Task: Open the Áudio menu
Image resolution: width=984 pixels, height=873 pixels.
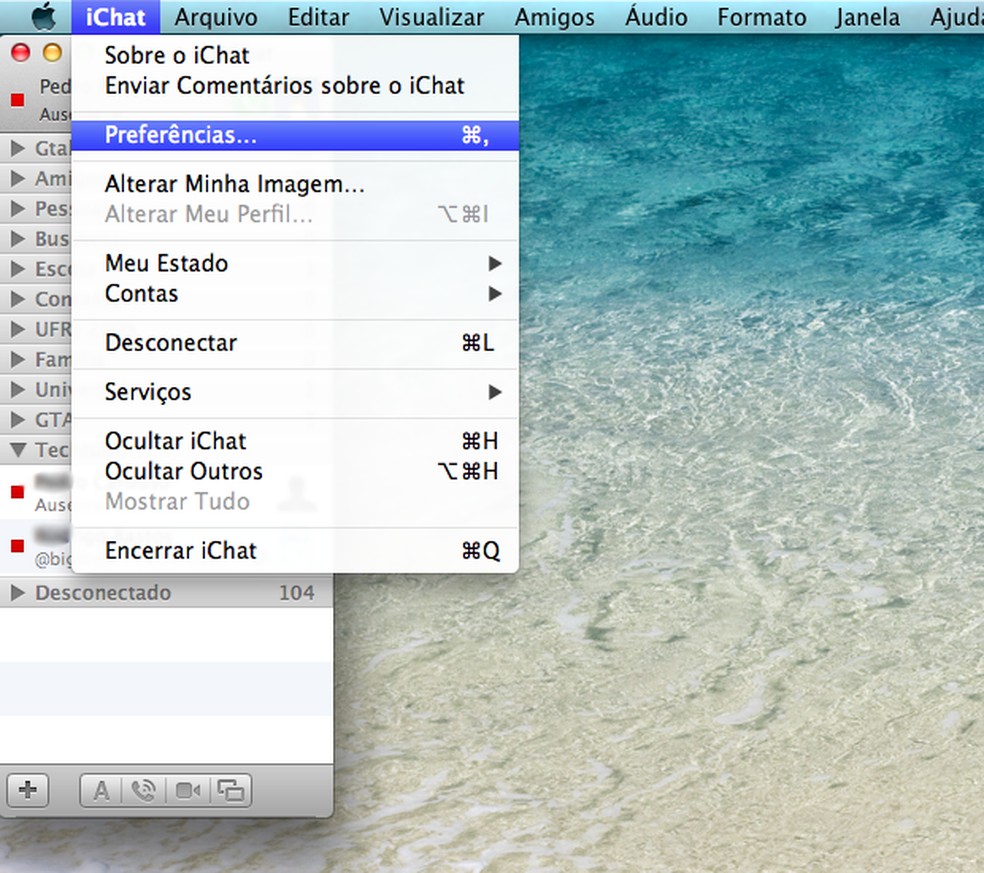Action: click(656, 17)
